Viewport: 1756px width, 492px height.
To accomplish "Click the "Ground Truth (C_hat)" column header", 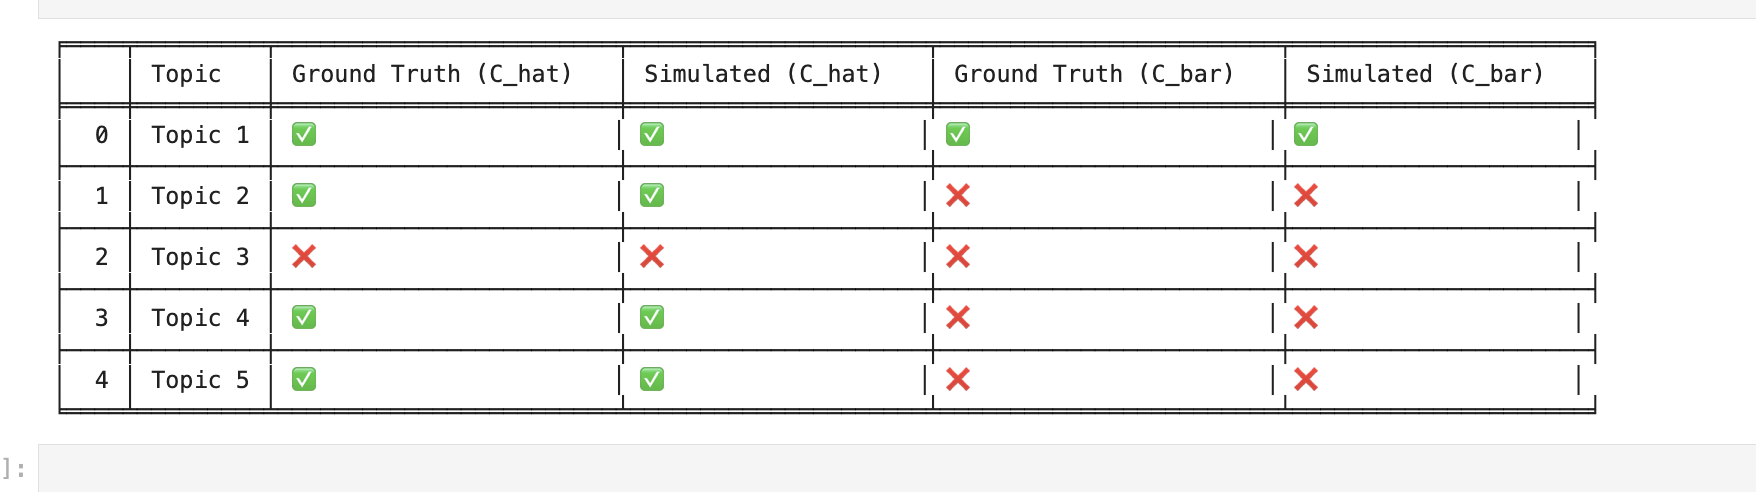I will [x=432, y=74].
